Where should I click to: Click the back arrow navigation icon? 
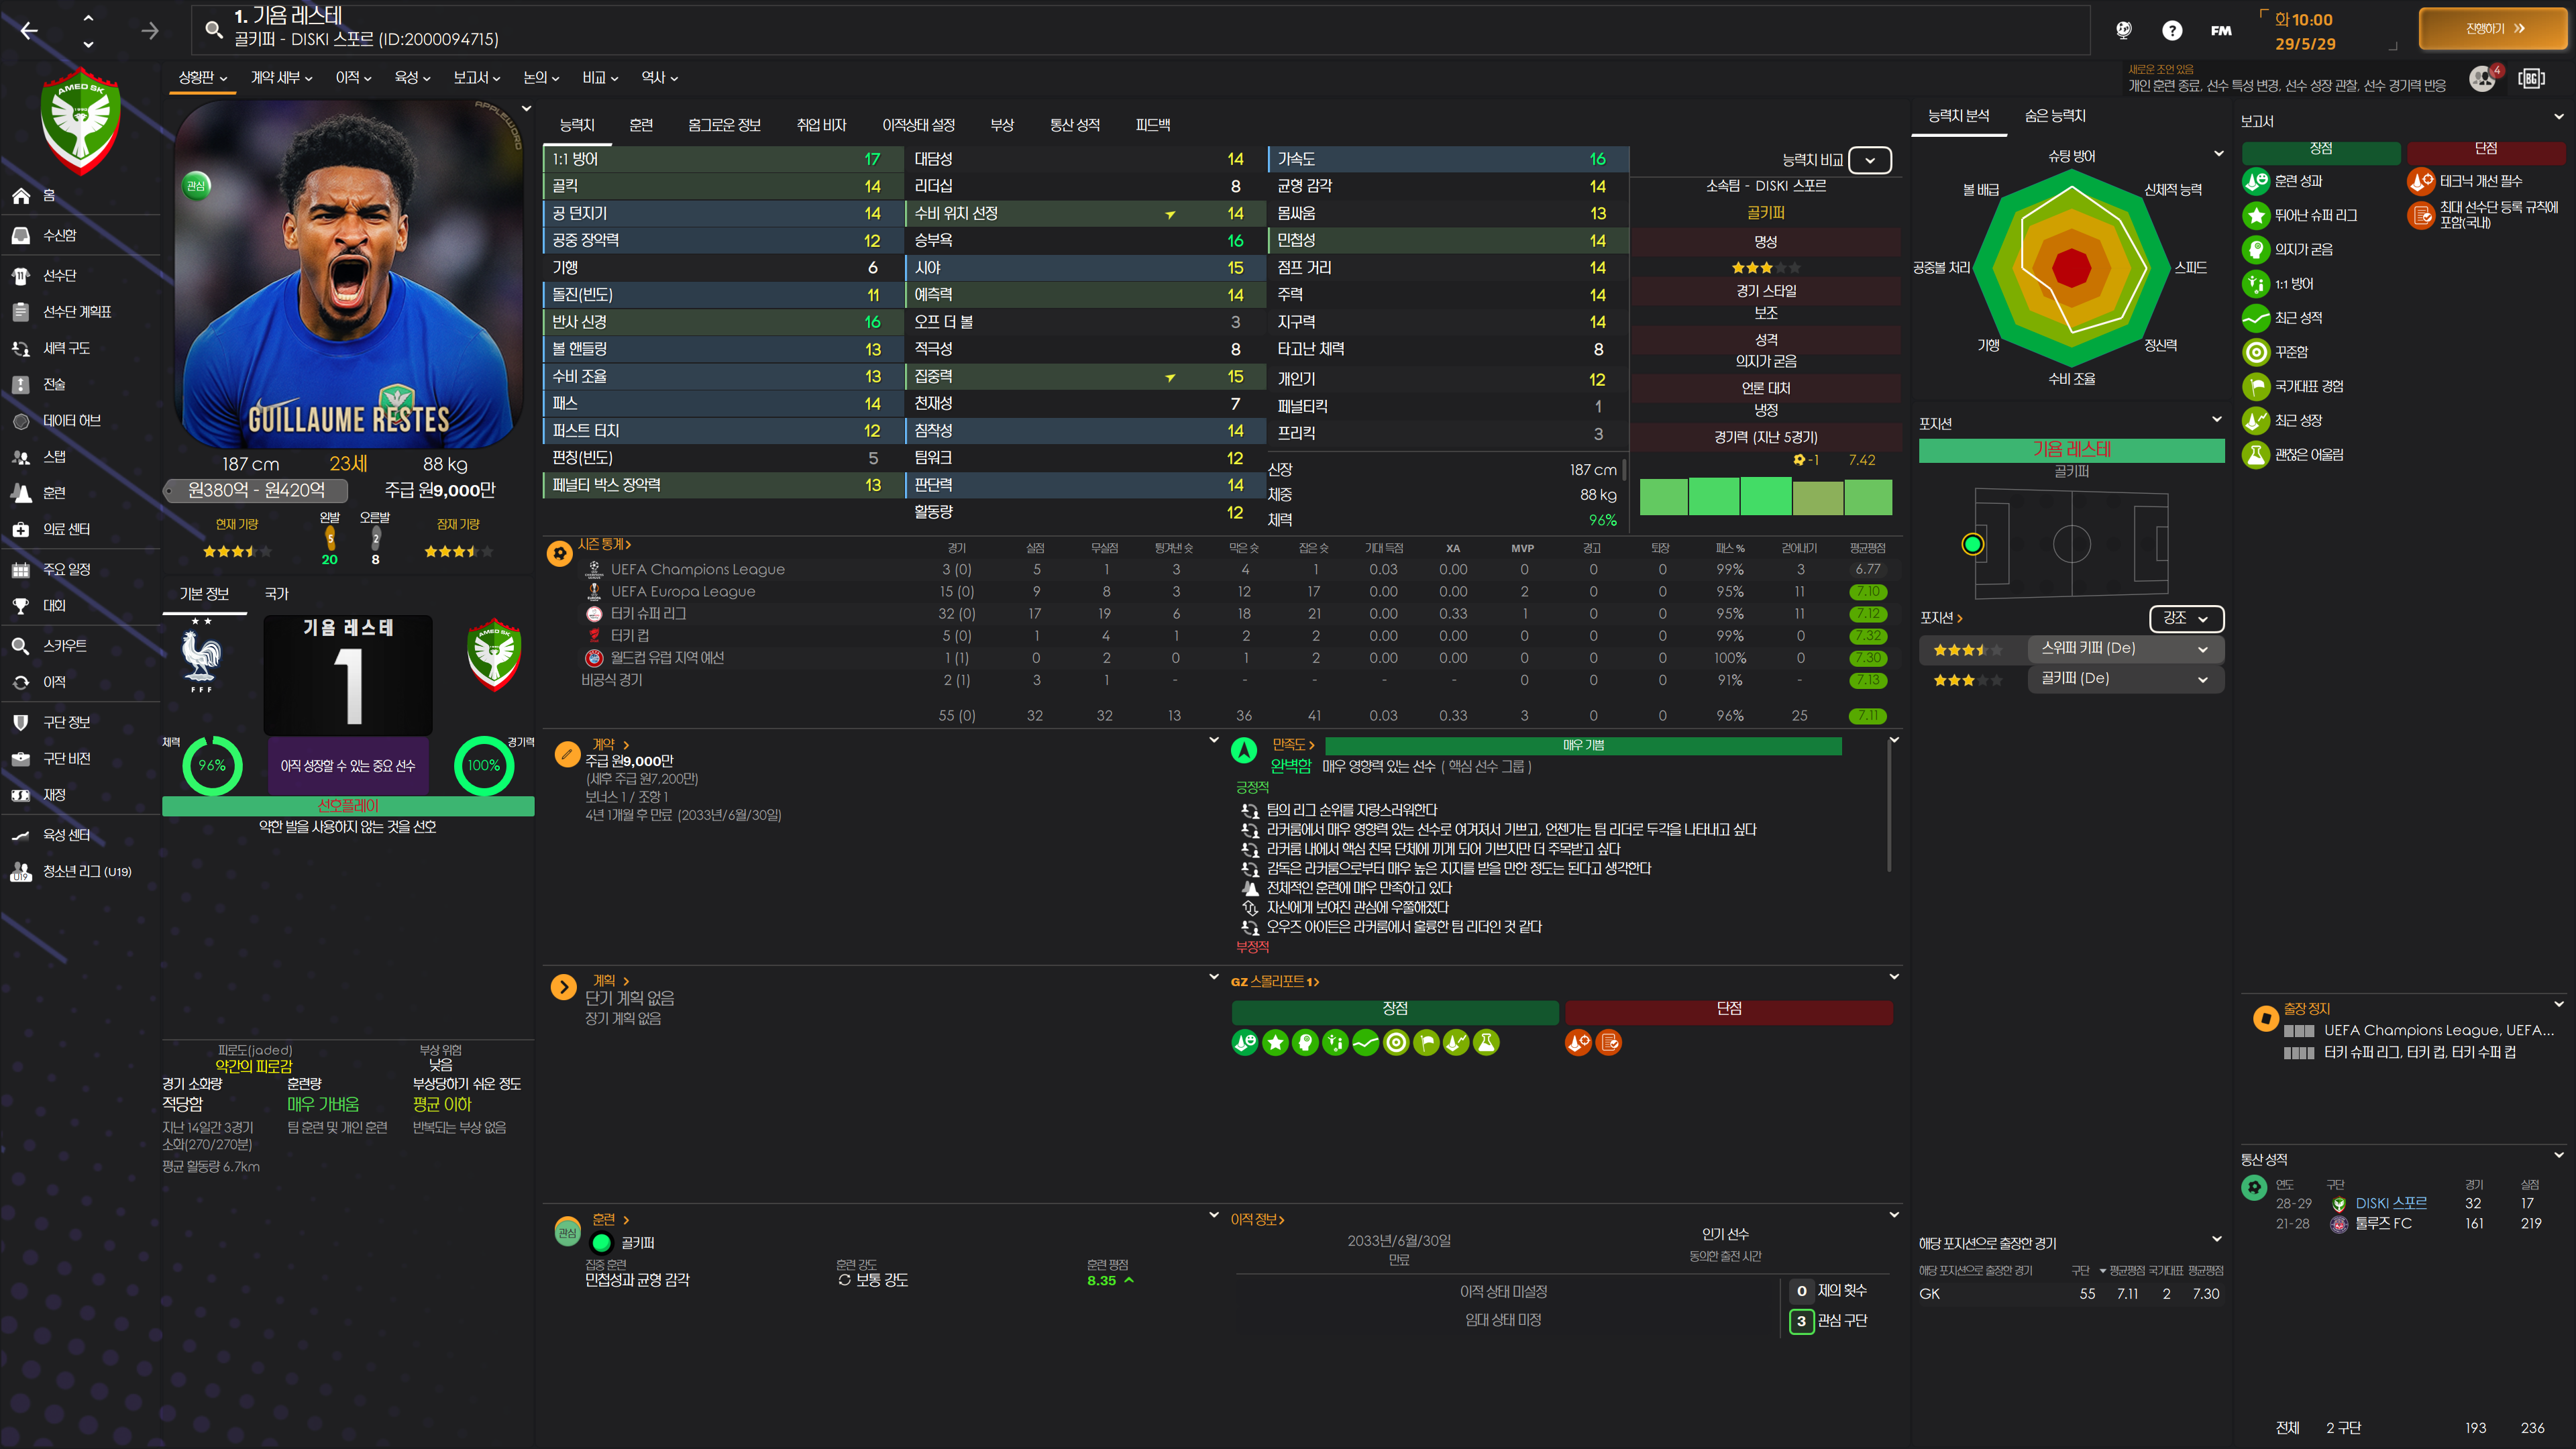point(29,31)
